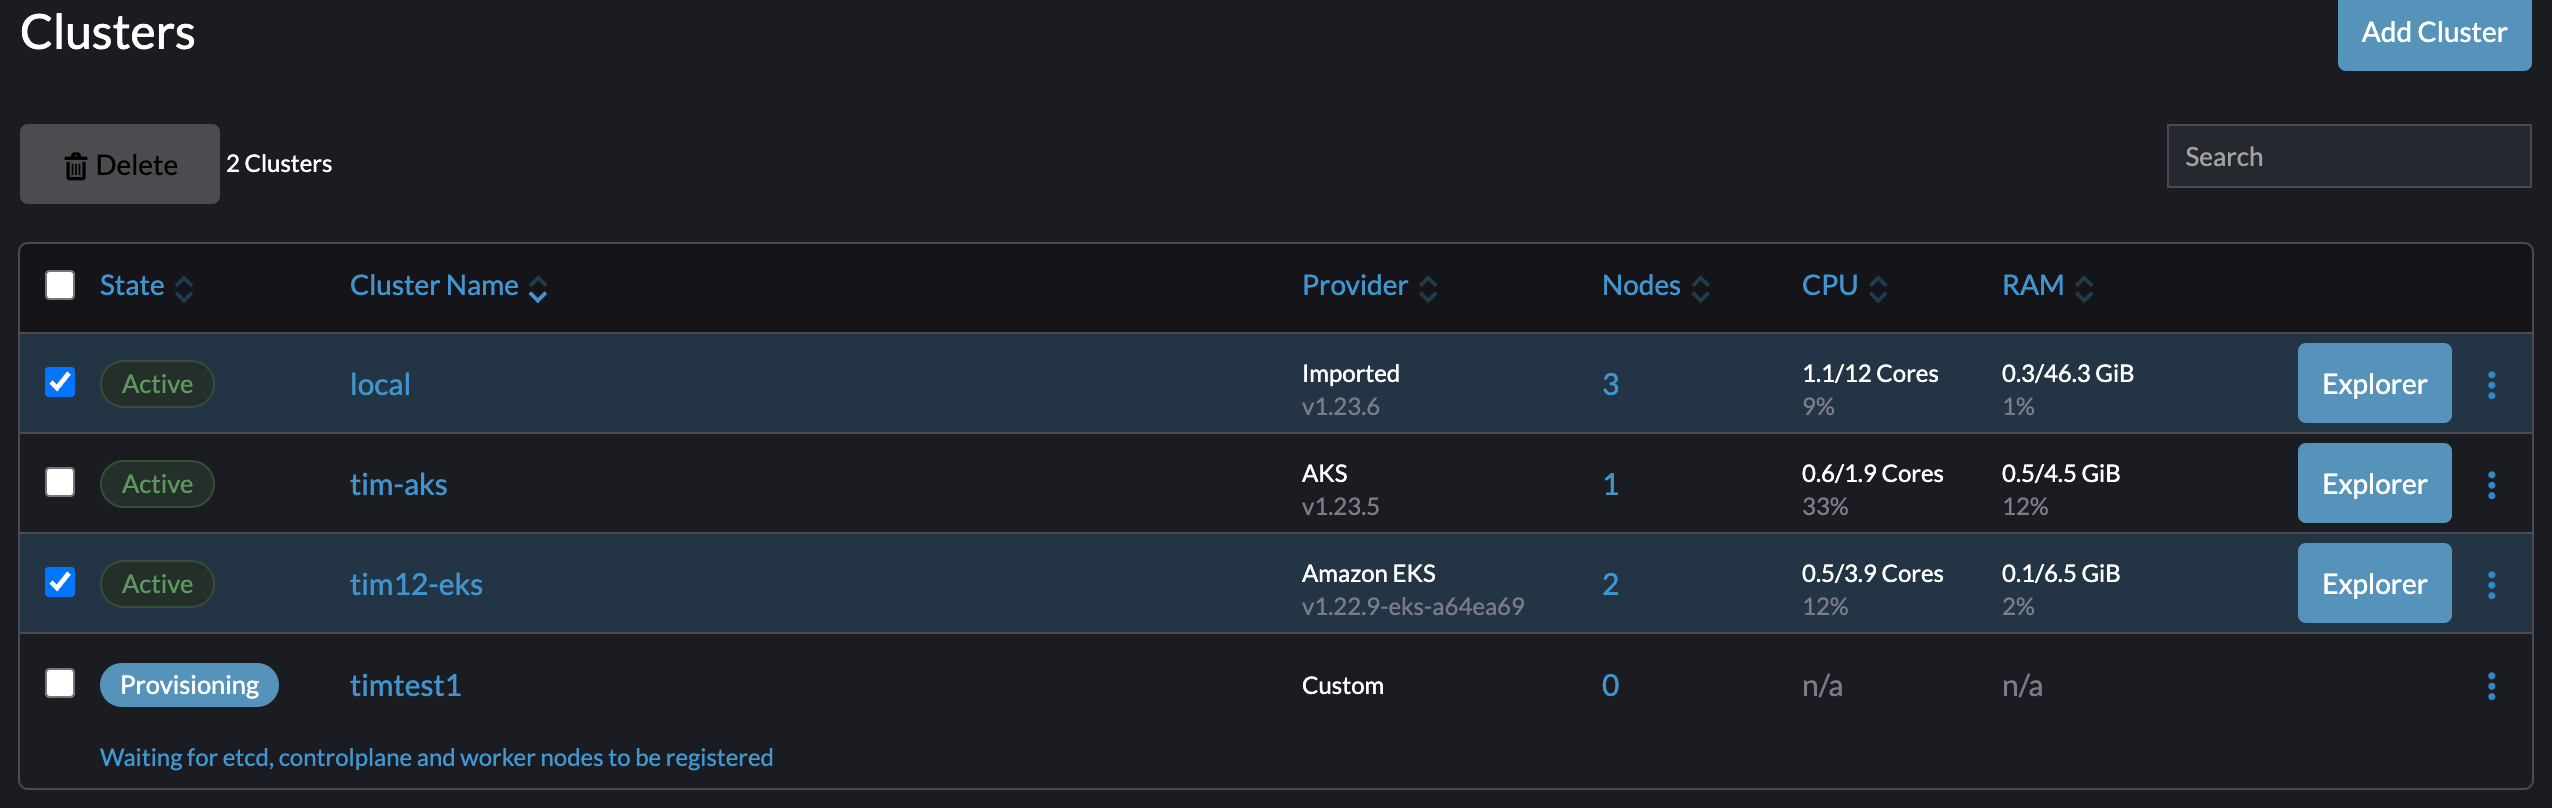
Task: Open the action menu for timtest1
Action: coord(2490,684)
